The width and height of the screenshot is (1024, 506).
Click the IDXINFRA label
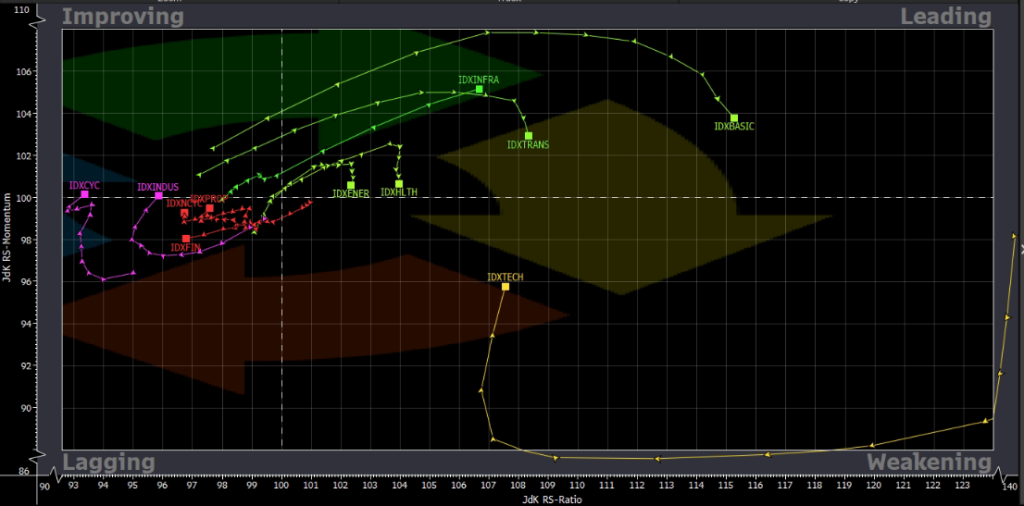pos(479,80)
